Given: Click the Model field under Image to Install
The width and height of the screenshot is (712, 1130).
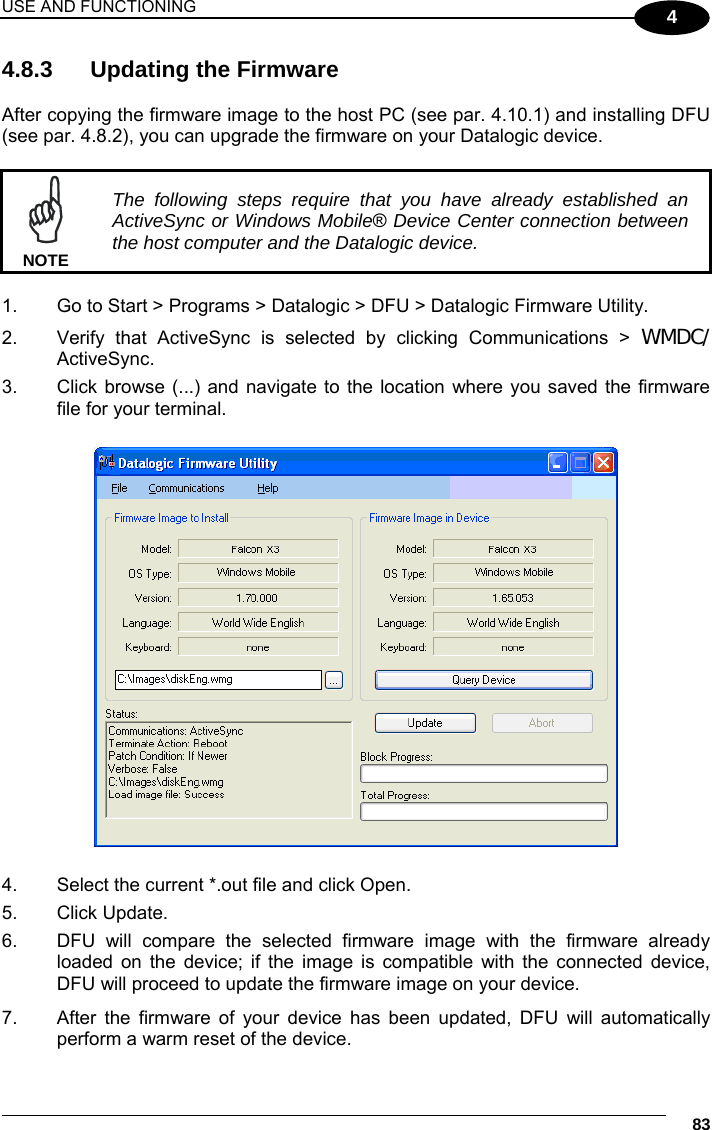Looking at the screenshot, I should [x=258, y=548].
